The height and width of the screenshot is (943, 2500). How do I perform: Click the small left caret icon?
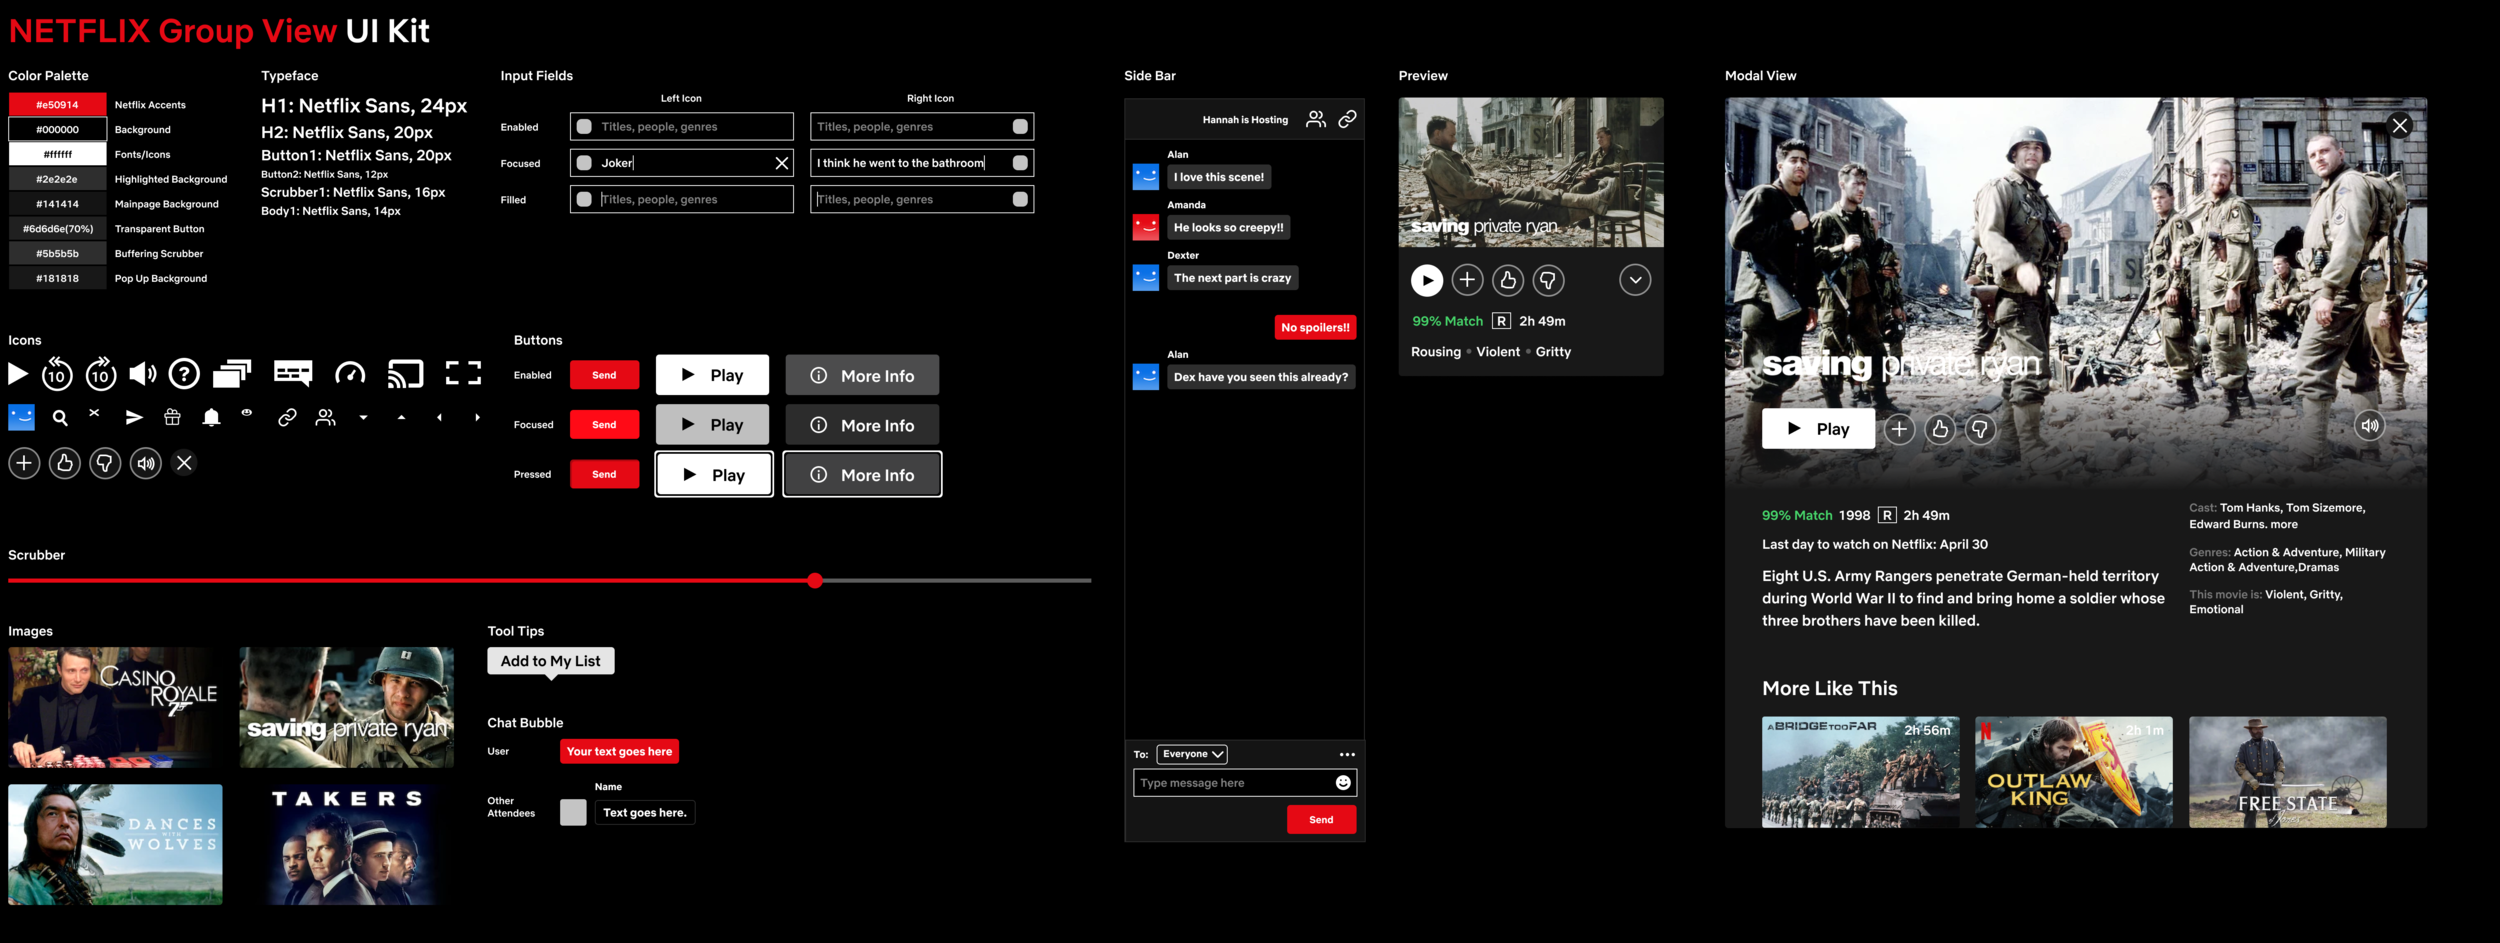pos(439,417)
